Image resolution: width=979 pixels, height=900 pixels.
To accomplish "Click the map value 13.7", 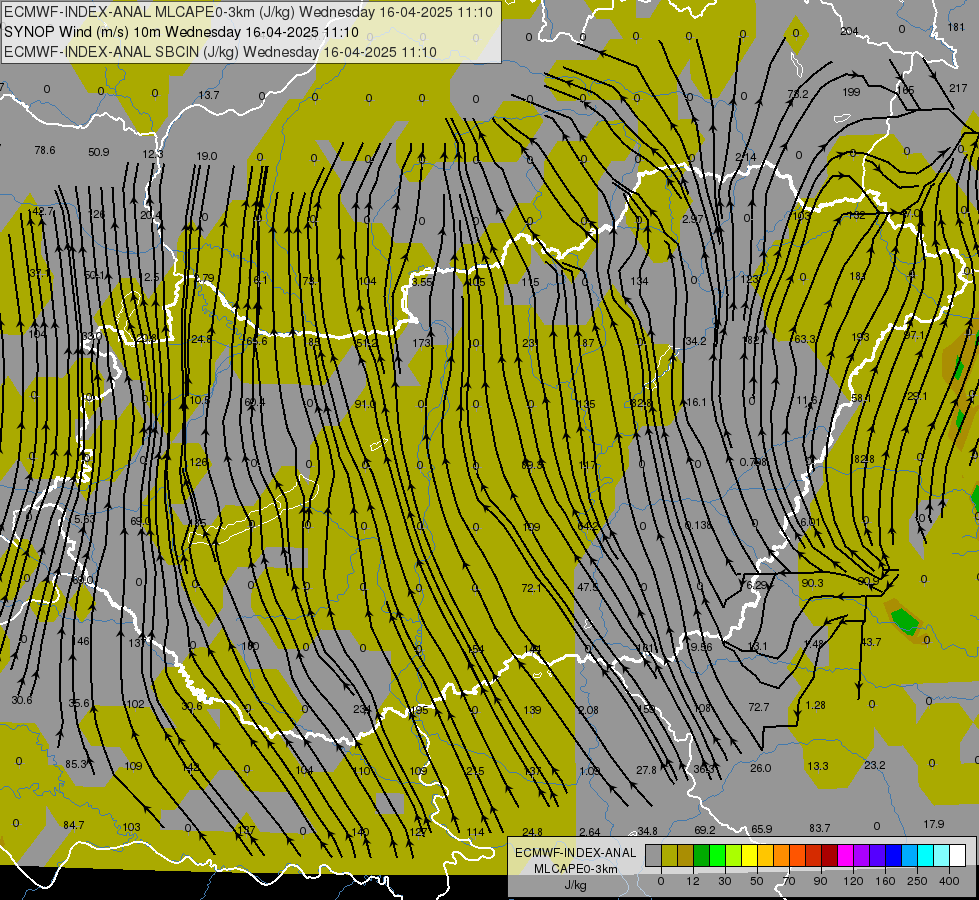I will 209,95.
